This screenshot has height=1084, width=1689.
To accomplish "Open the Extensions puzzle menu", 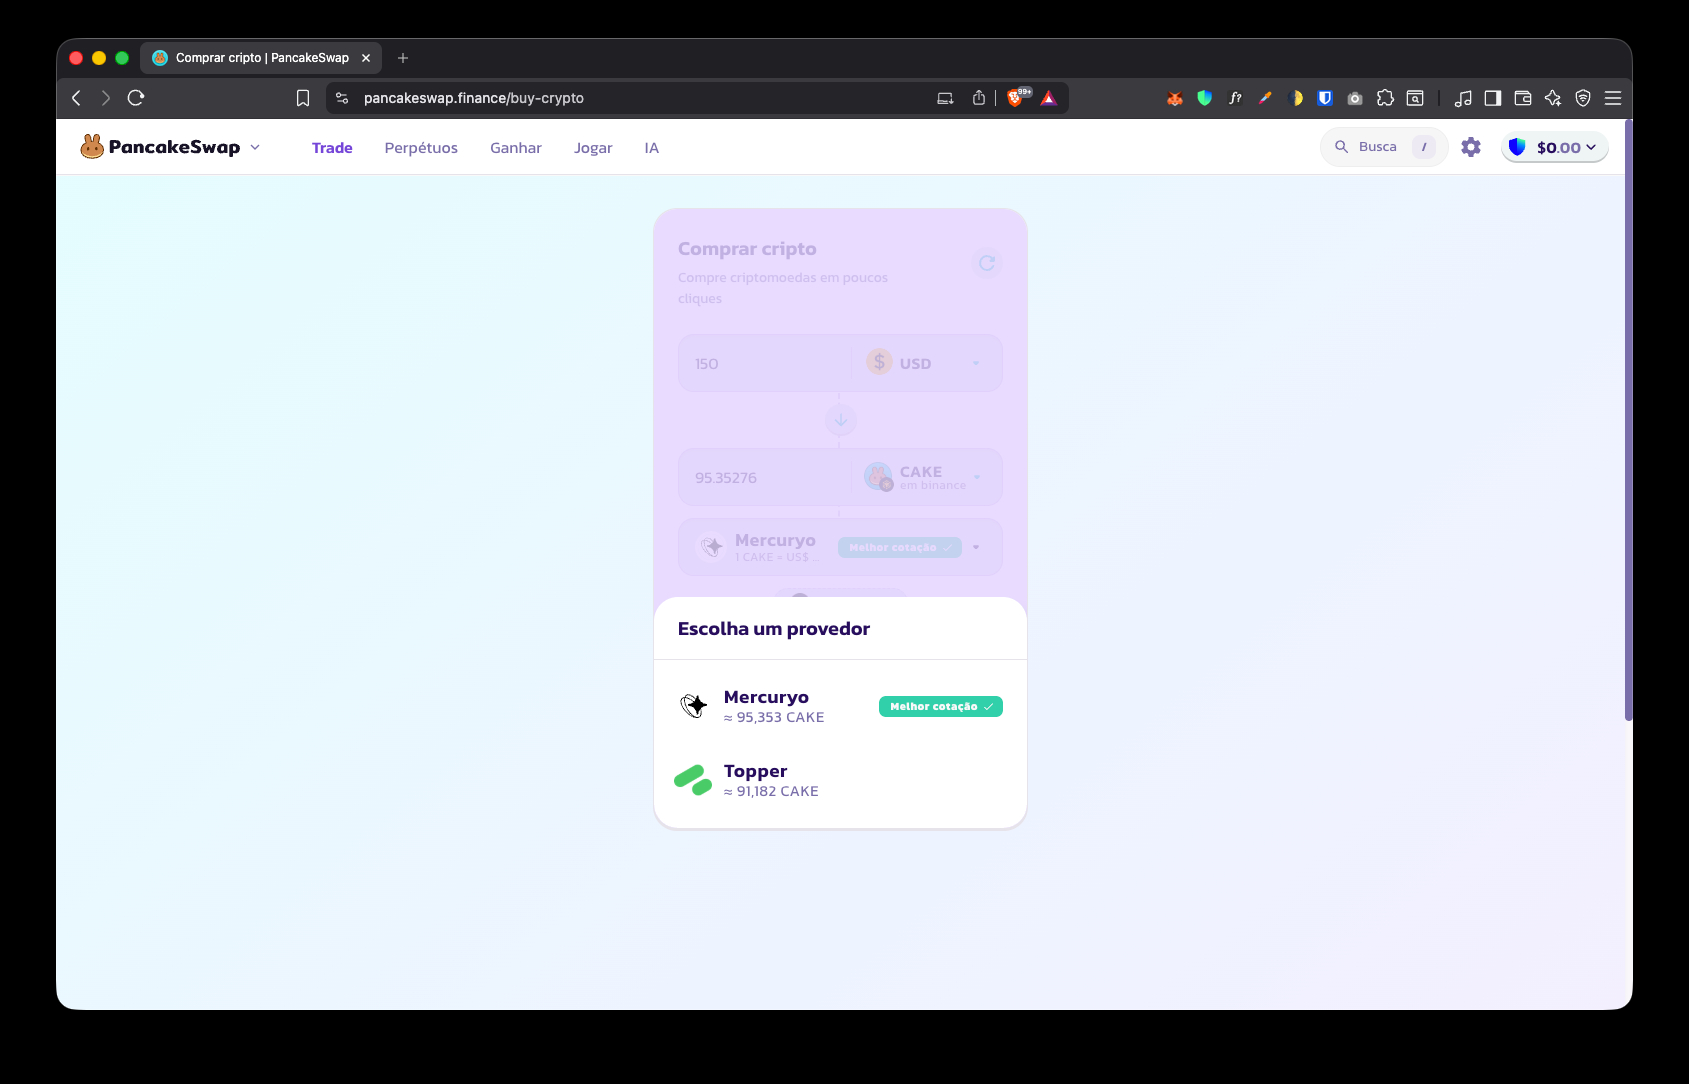I will (x=1385, y=98).
